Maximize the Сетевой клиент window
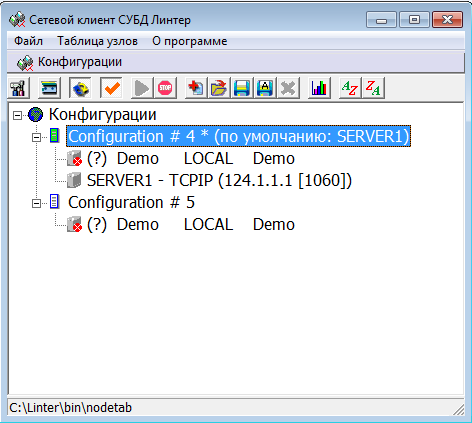Screen dimensions: 472x423 (x=414, y=20)
